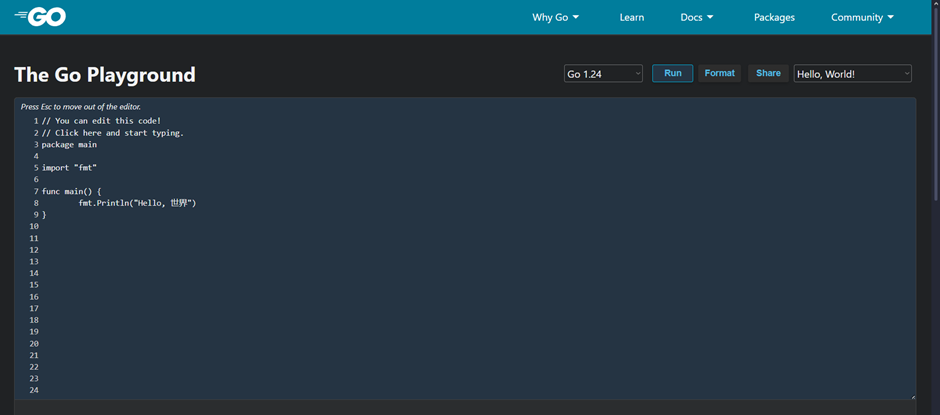Viewport: 940px width, 415px height.
Task: Open the Hello, World! examples selector
Action: tap(852, 74)
